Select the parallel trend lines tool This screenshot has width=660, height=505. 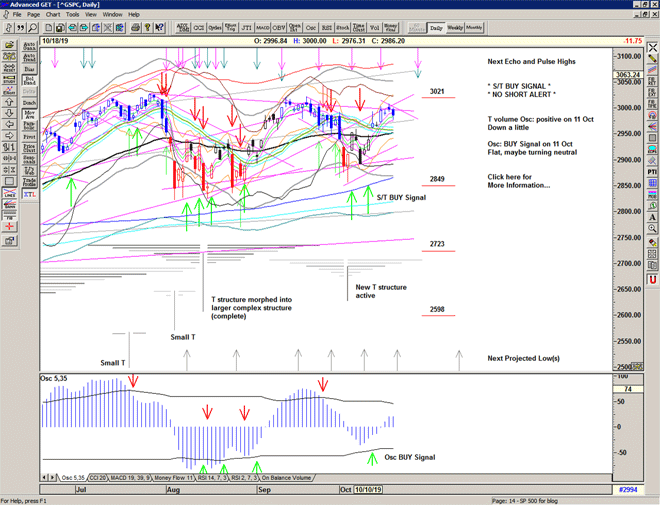652,69
